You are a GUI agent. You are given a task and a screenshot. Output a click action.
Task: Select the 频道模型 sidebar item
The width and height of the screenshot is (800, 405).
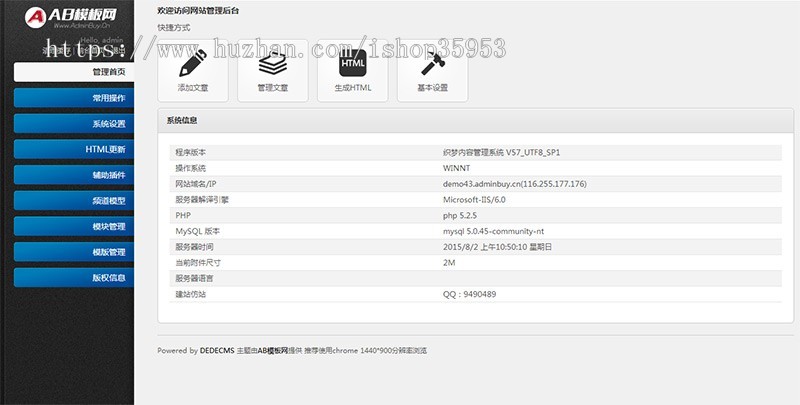point(74,200)
